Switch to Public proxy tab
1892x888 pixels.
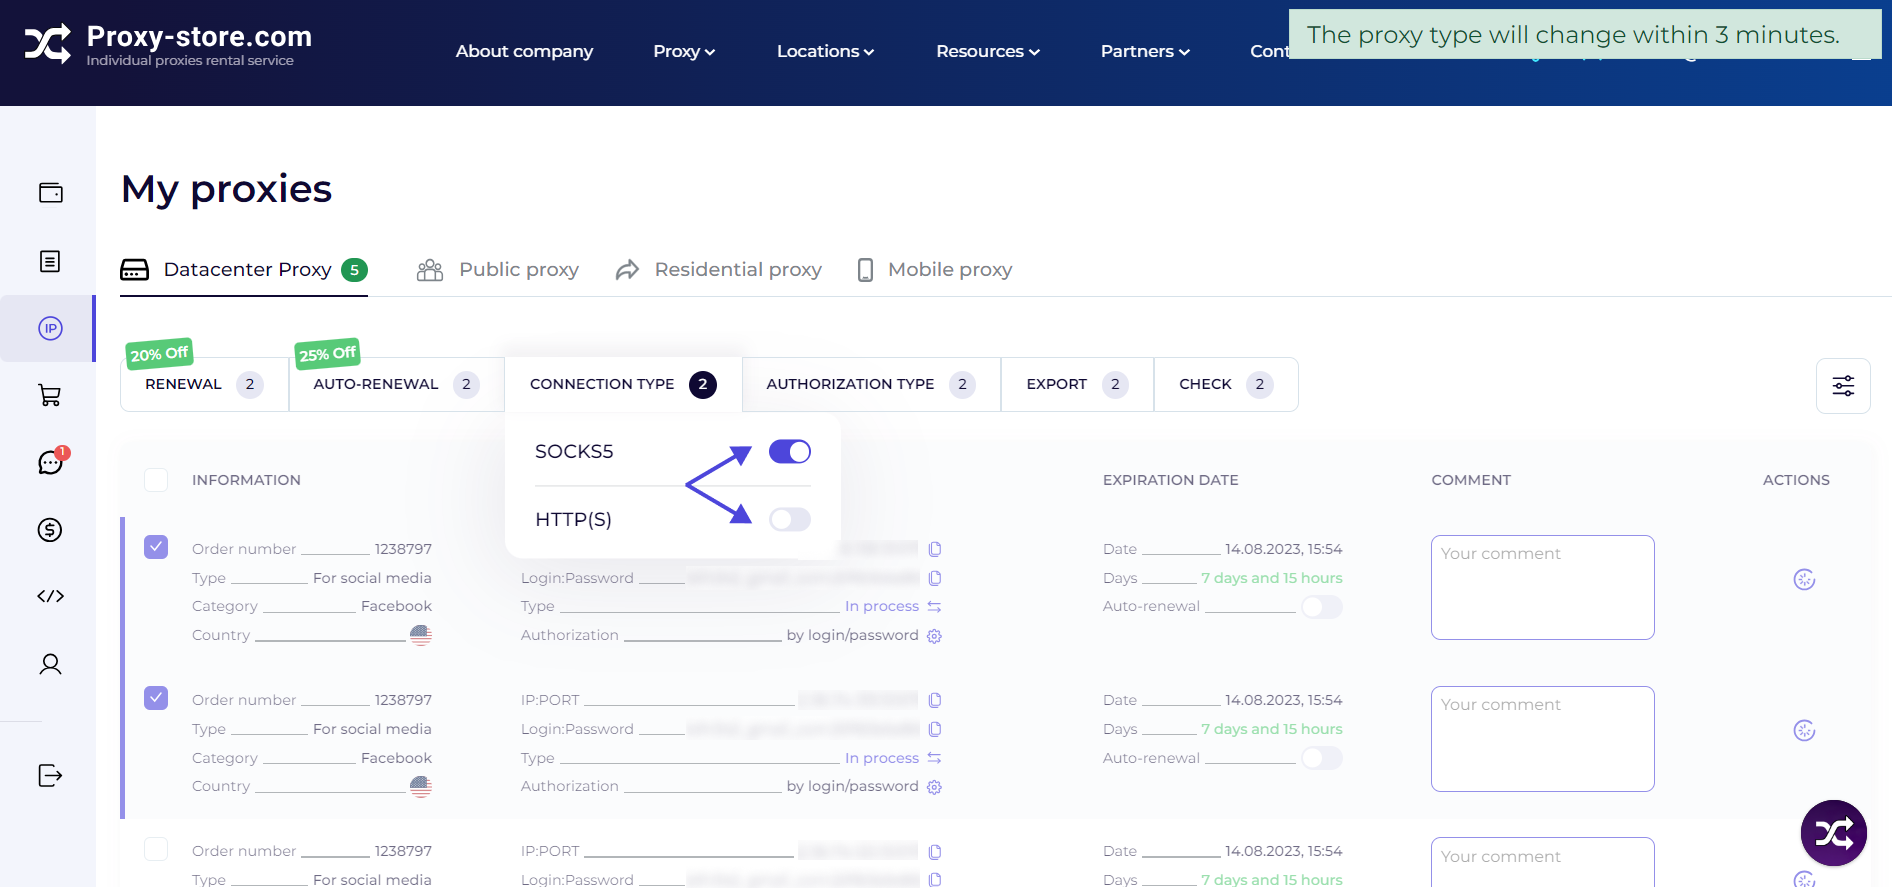(x=498, y=270)
